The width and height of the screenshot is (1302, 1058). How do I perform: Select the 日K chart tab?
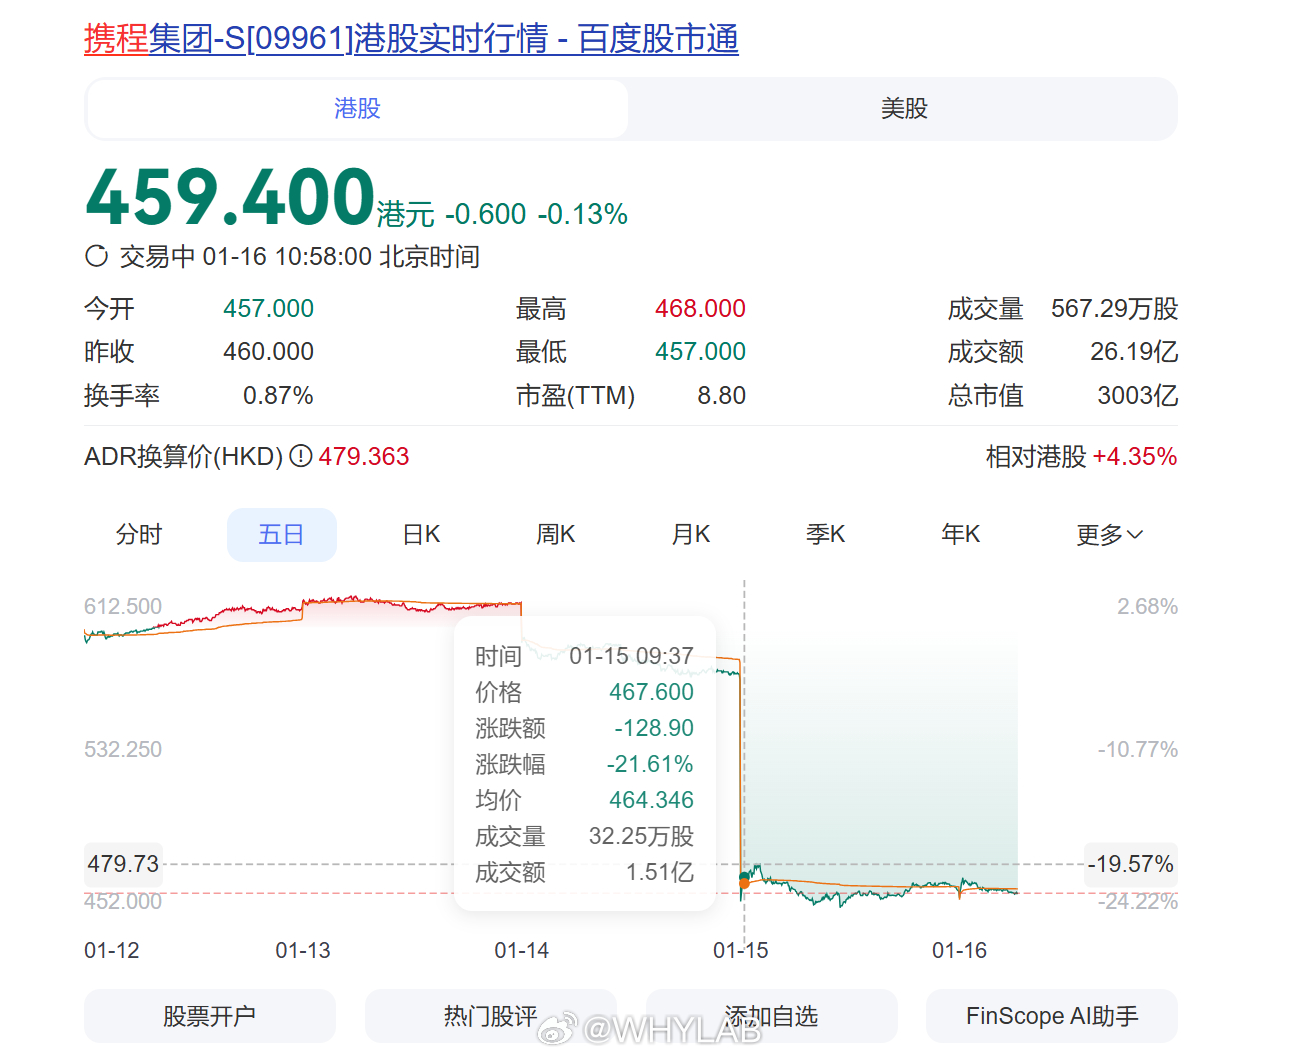pyautogui.click(x=421, y=535)
